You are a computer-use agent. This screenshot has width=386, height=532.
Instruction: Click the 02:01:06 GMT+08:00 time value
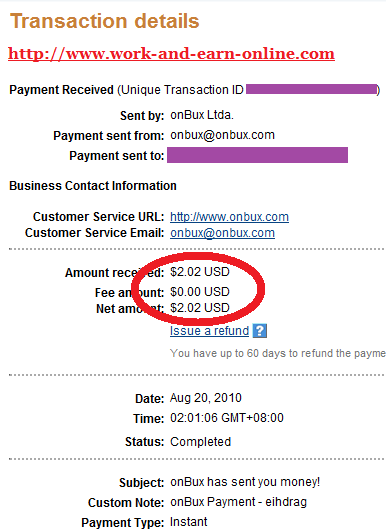[227, 418]
